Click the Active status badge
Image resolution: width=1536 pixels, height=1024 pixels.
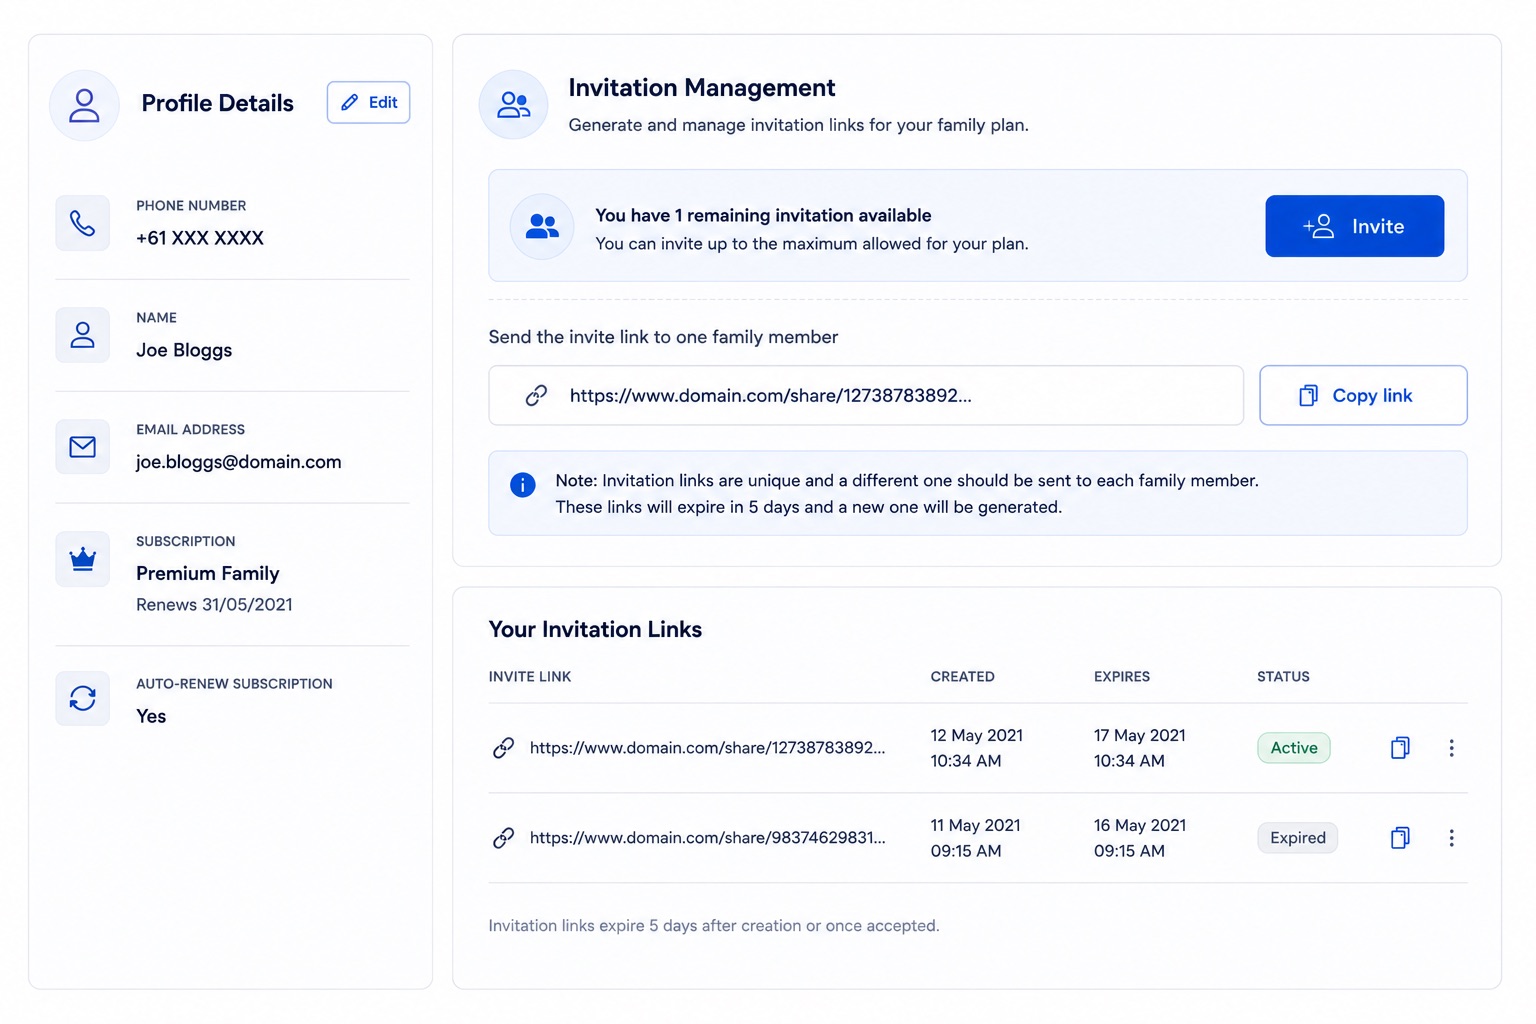coord(1294,748)
